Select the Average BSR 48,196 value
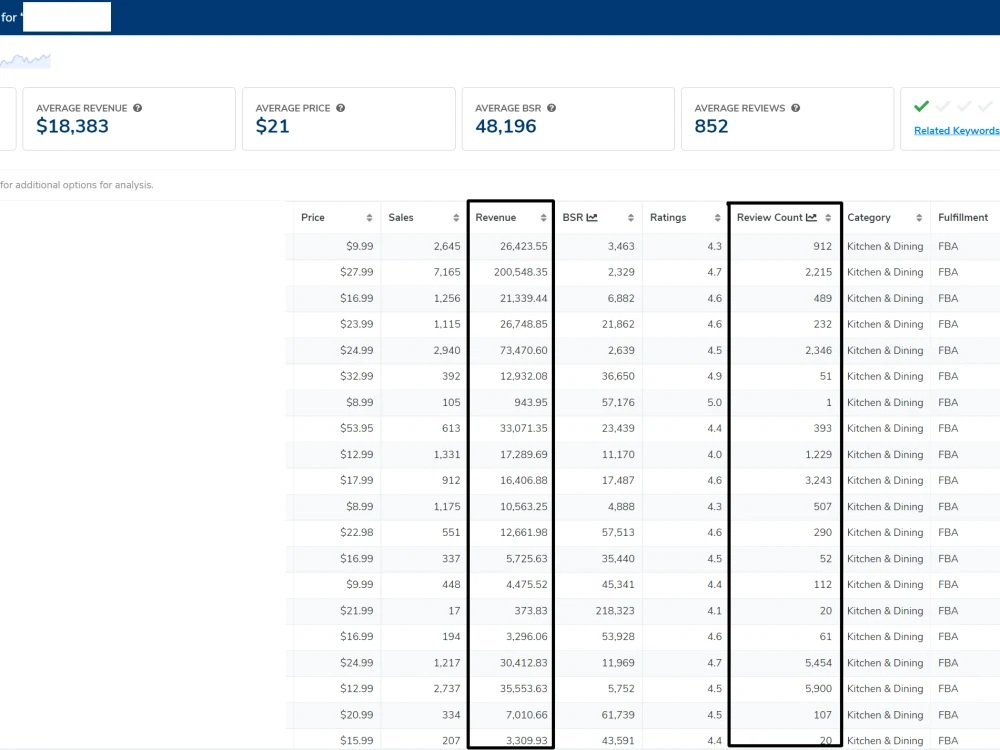The image size is (1000, 750). point(506,126)
